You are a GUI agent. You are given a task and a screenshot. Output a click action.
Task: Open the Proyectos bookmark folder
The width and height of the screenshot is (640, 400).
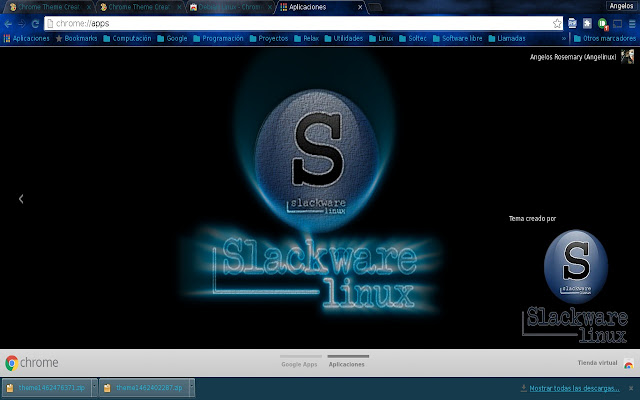[x=269, y=38]
